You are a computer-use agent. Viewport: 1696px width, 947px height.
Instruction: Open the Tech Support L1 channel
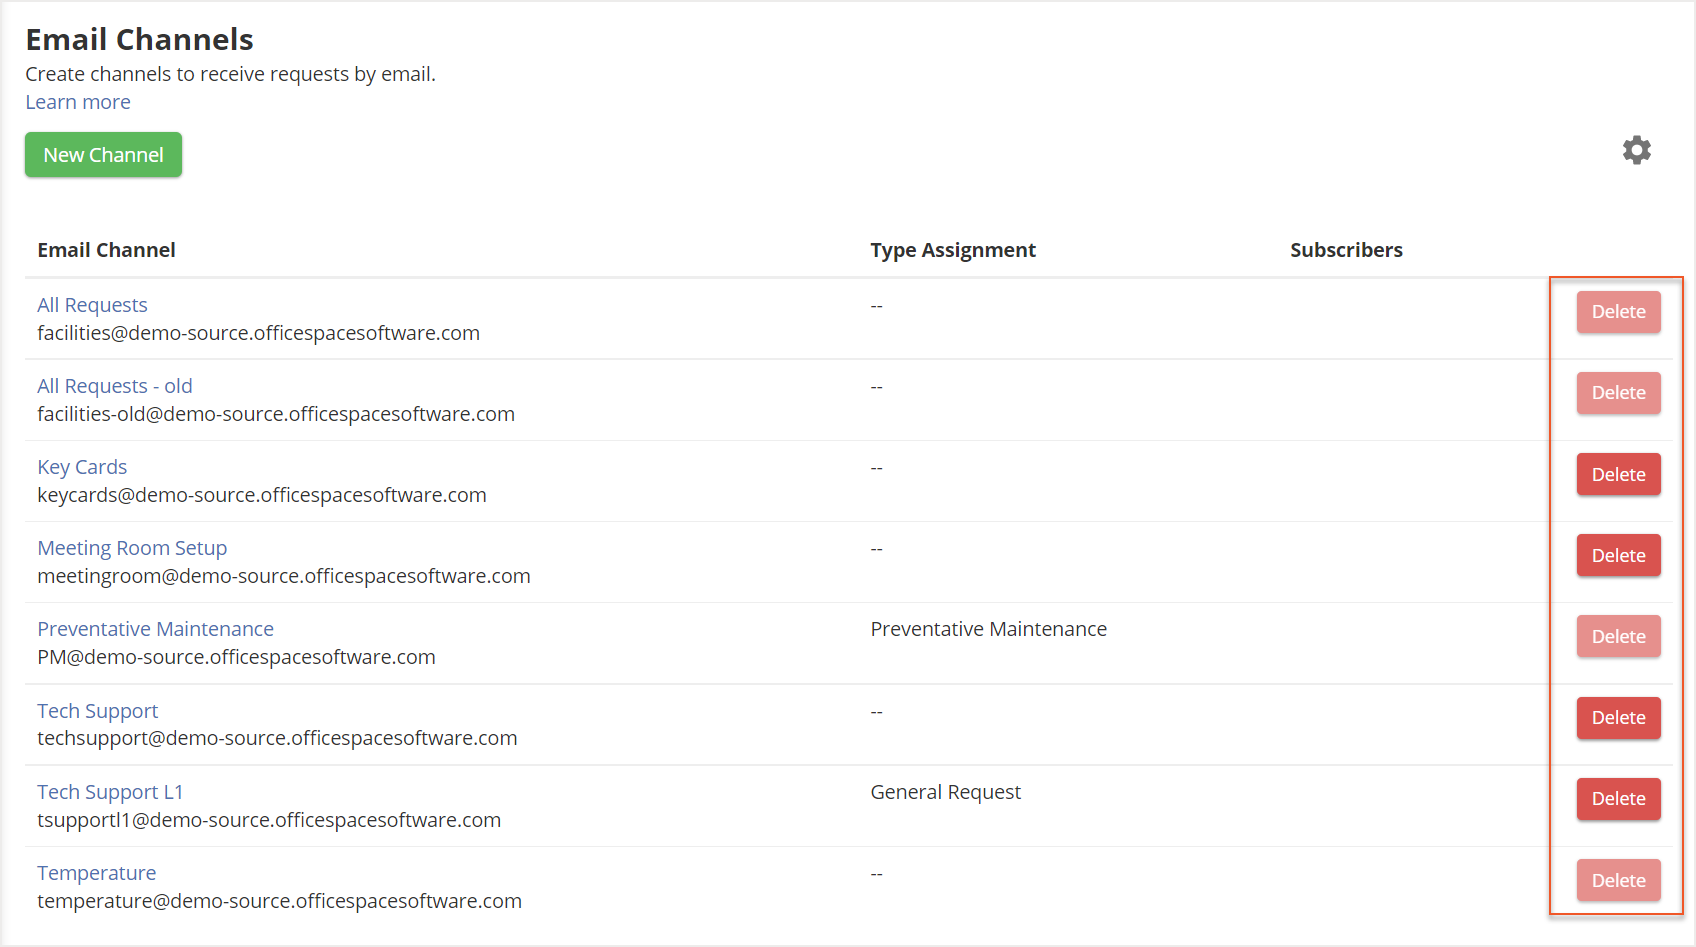[x=110, y=792]
